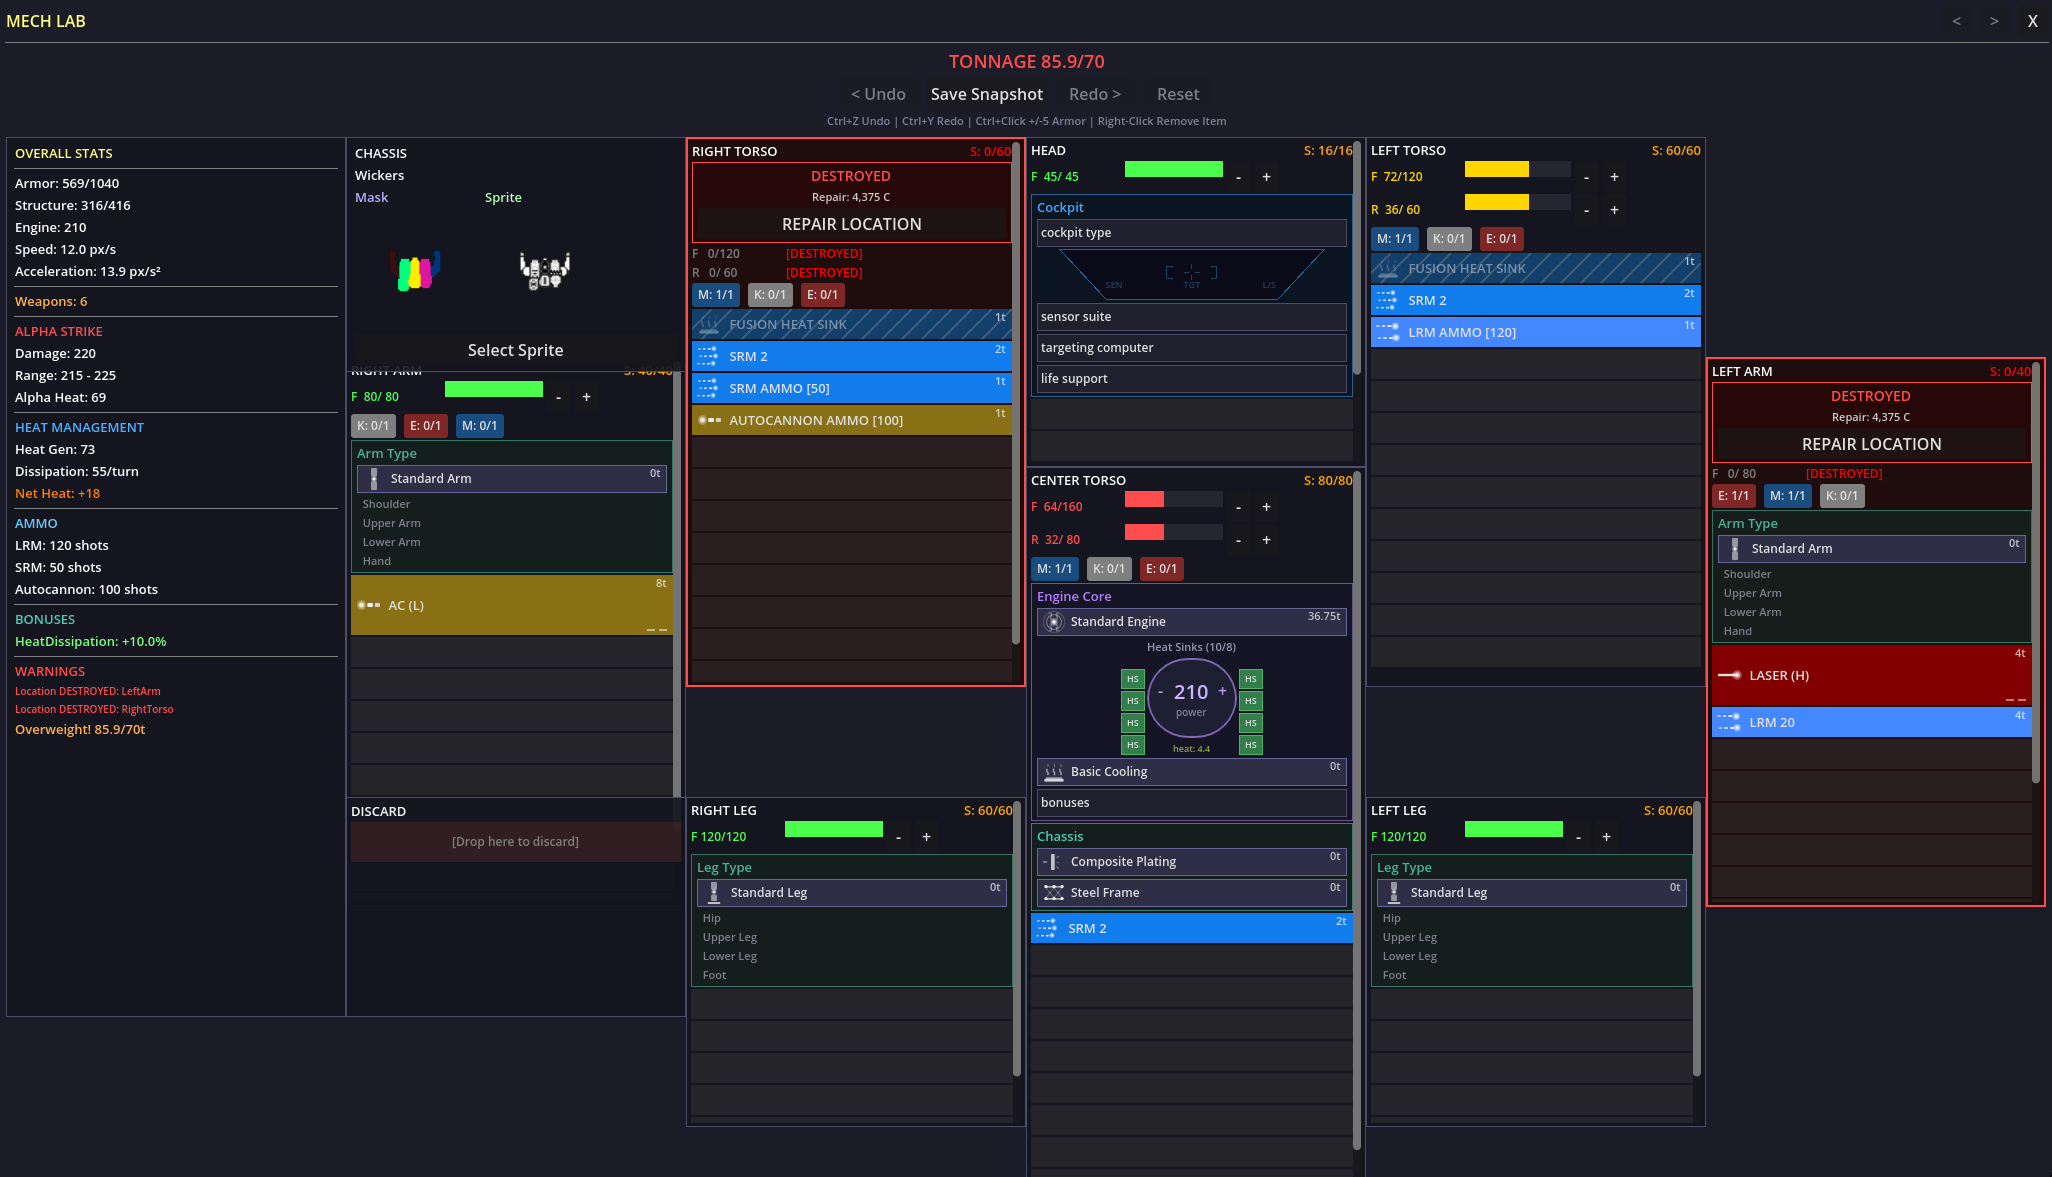Click Reset in the top menu
The image size is (2052, 1177).
point(1177,94)
